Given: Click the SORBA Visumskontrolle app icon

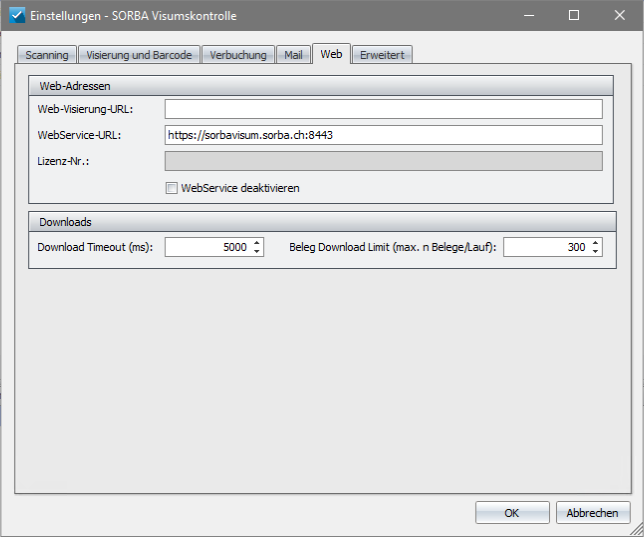Looking at the screenshot, I should tap(17, 16).
